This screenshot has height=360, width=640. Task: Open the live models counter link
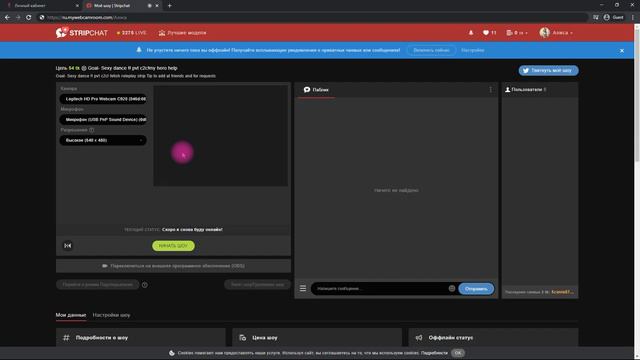[x=131, y=33]
